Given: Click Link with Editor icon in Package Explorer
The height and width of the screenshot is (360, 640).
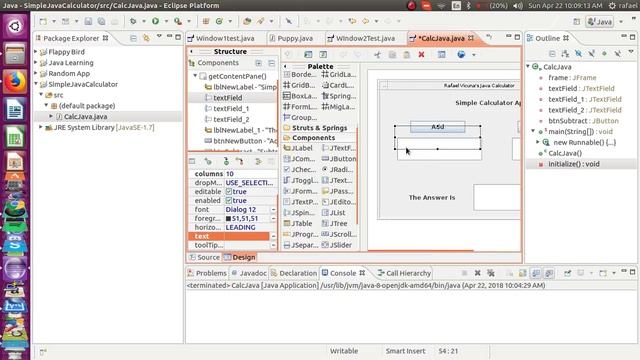Looking at the screenshot, I should (x=146, y=38).
